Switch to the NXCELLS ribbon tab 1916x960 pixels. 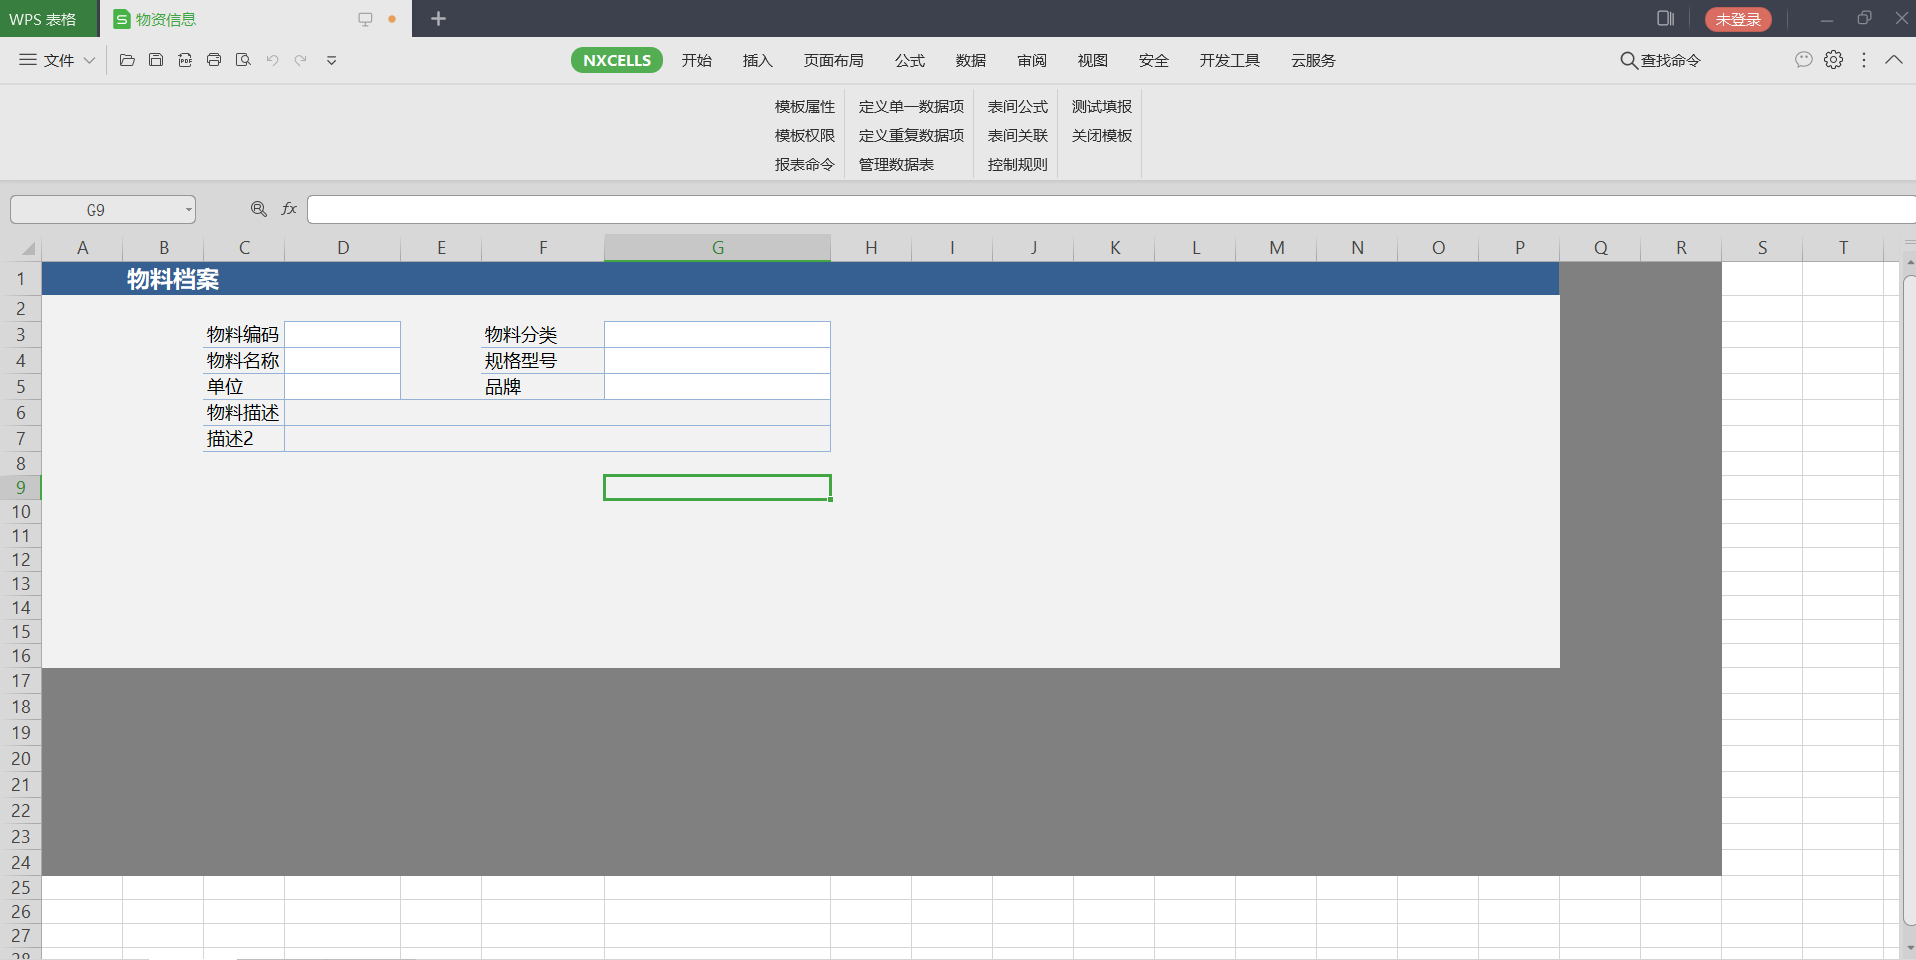pyautogui.click(x=616, y=60)
